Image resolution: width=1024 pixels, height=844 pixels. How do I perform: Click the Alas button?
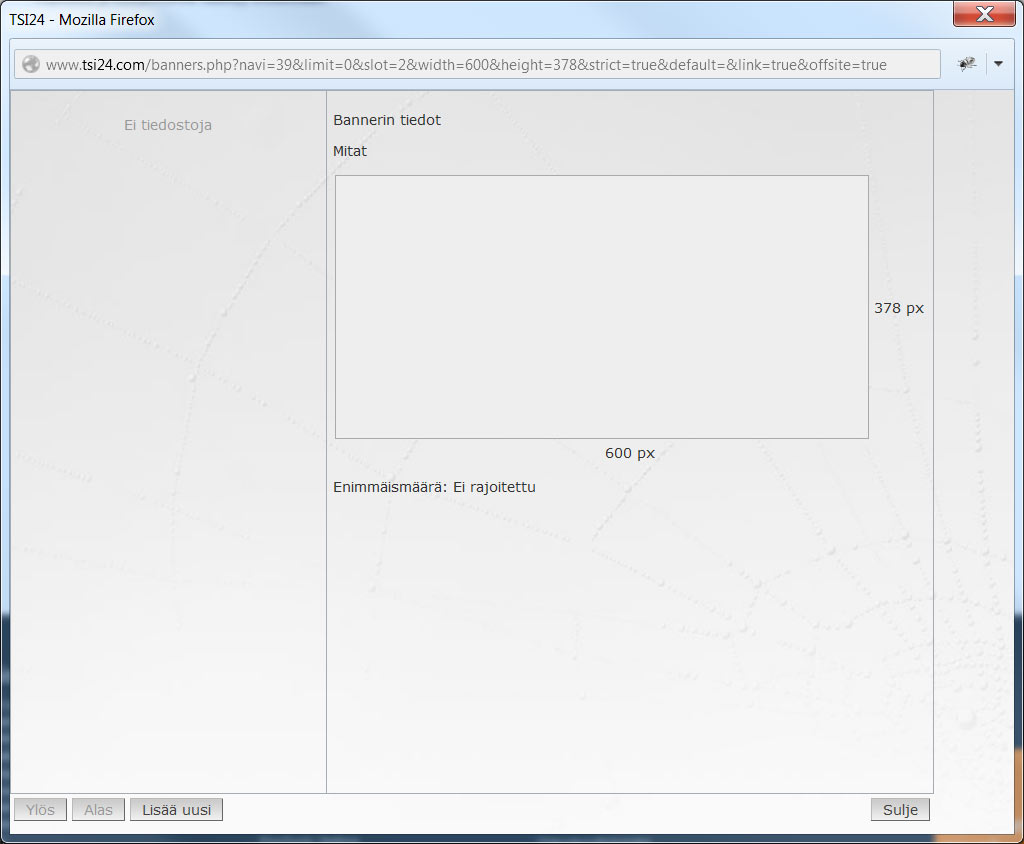pos(98,810)
